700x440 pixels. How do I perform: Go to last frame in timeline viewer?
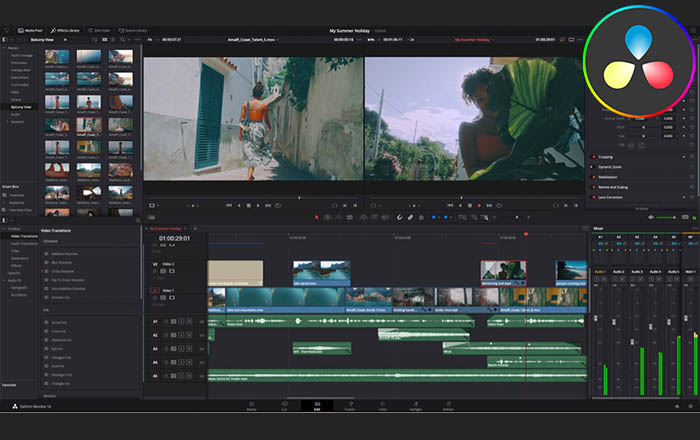tap(489, 205)
